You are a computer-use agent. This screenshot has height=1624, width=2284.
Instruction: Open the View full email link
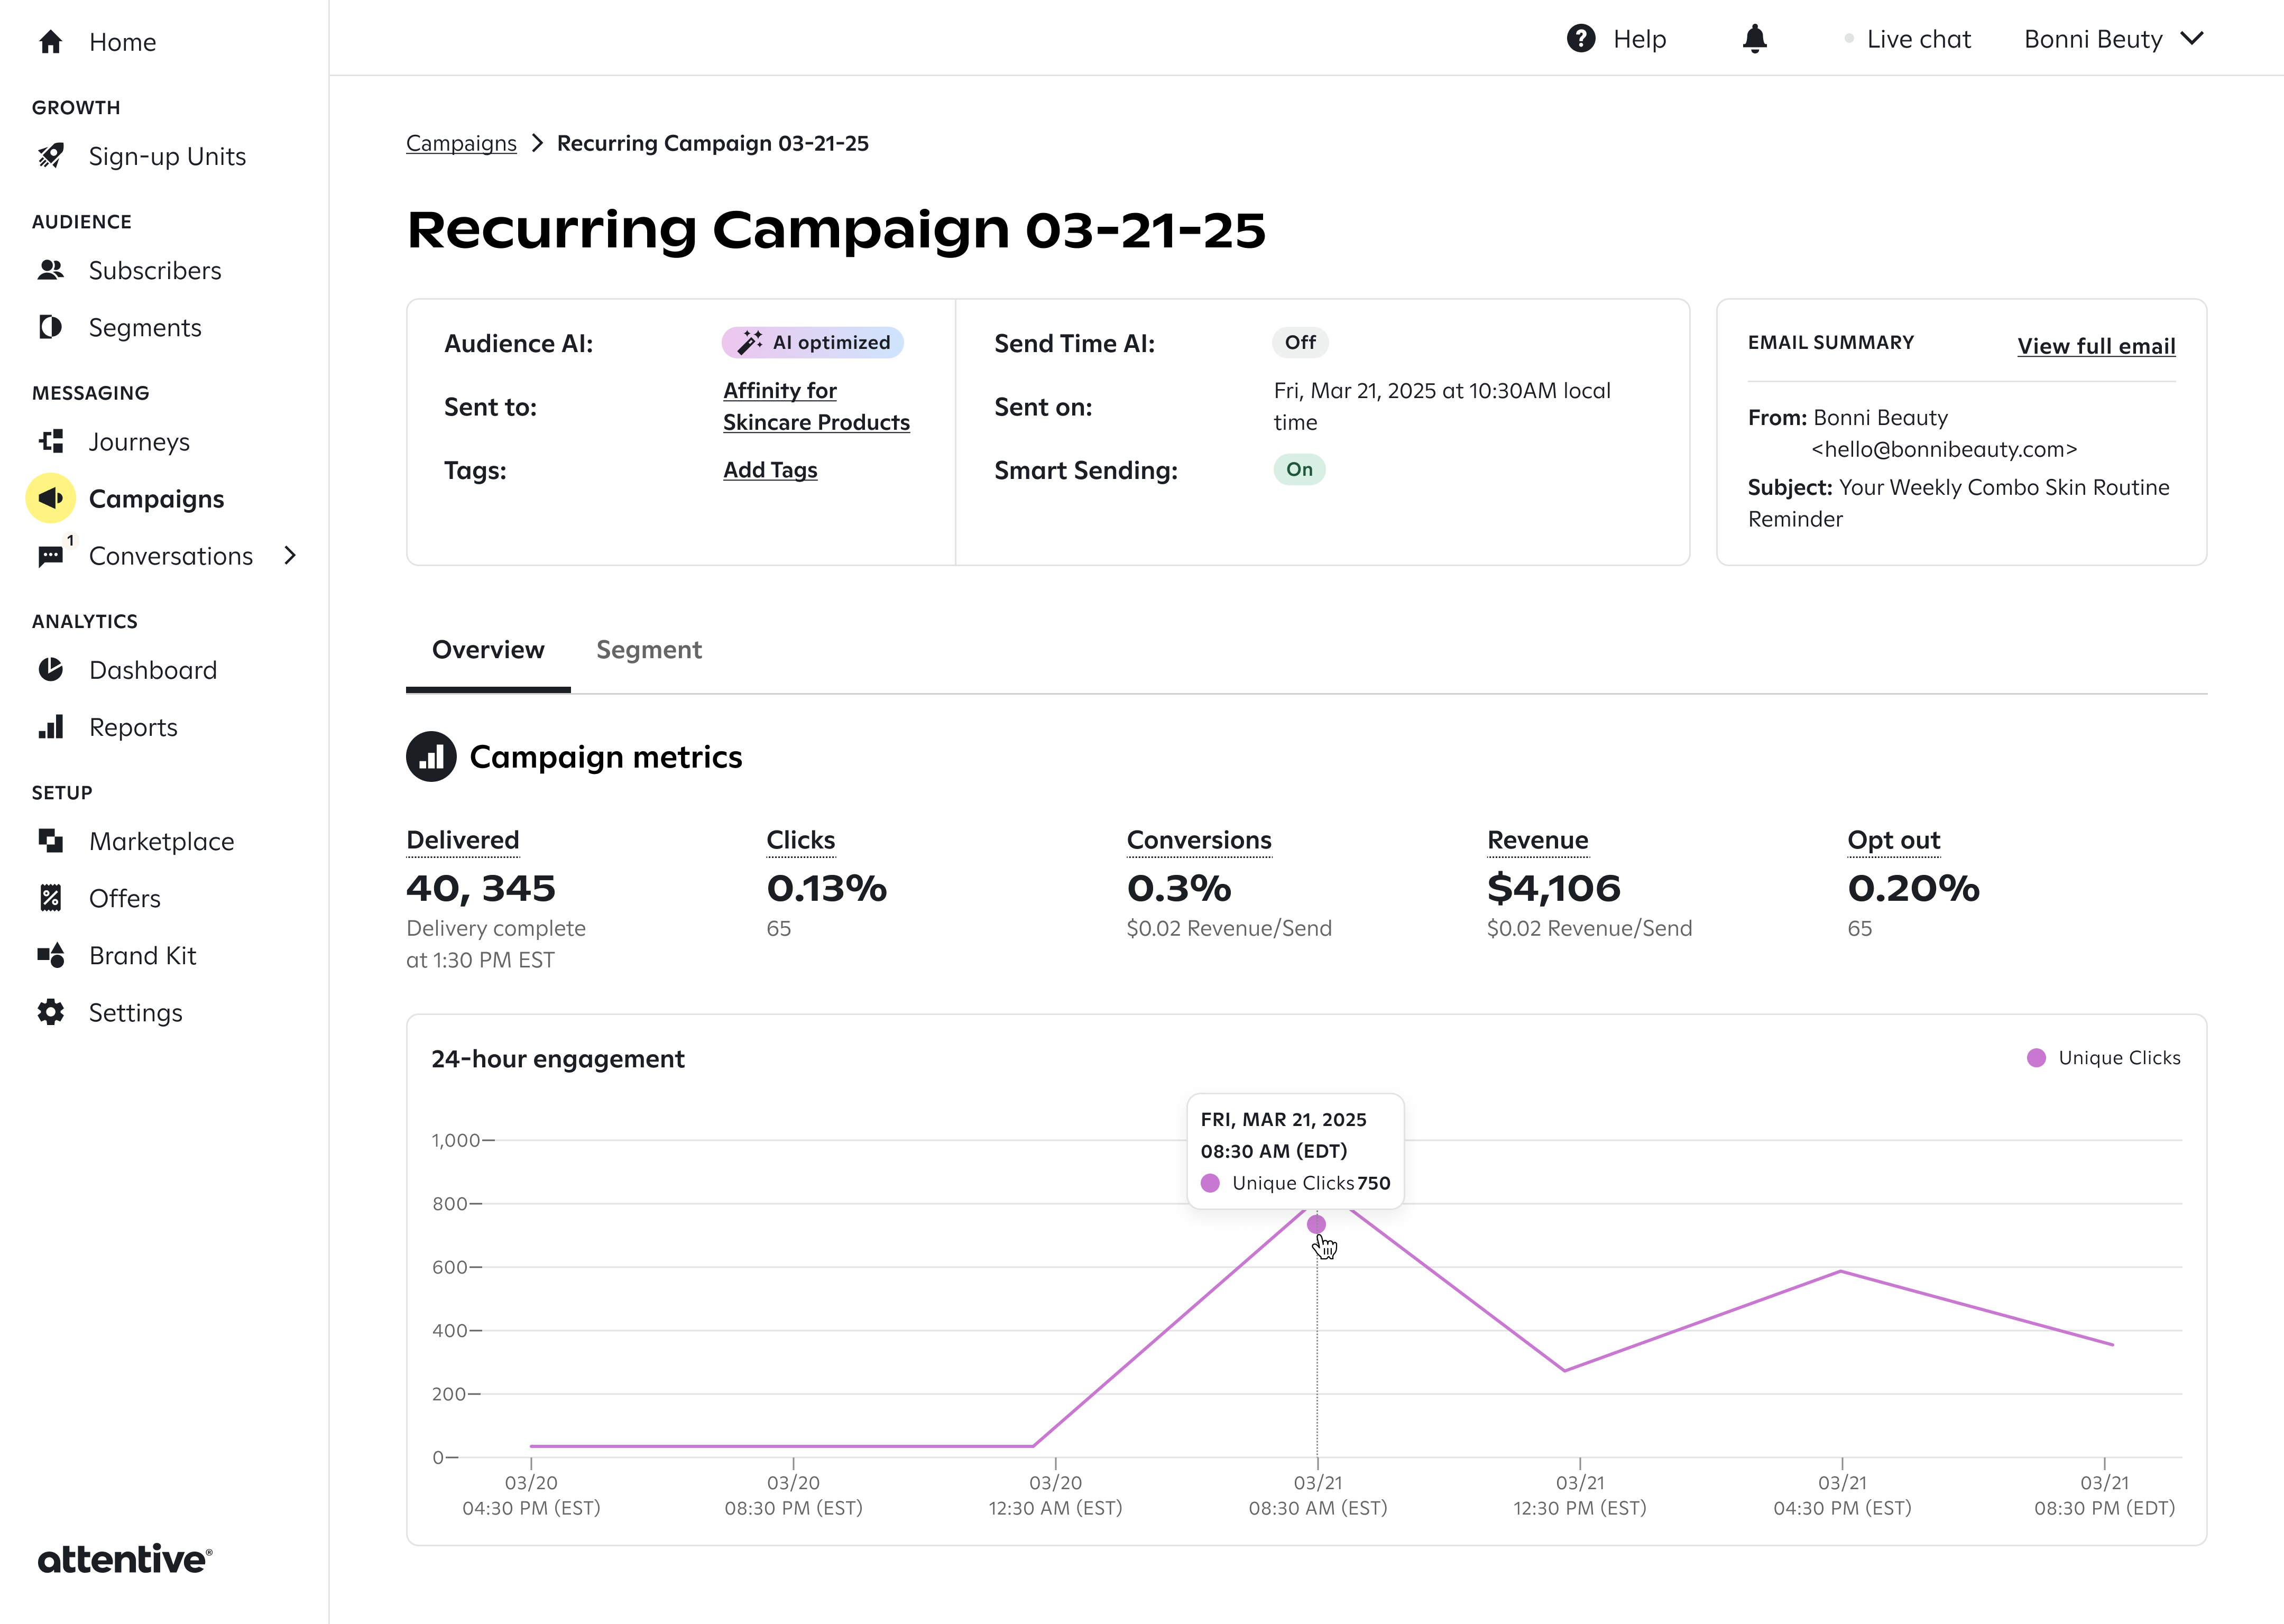point(2096,346)
